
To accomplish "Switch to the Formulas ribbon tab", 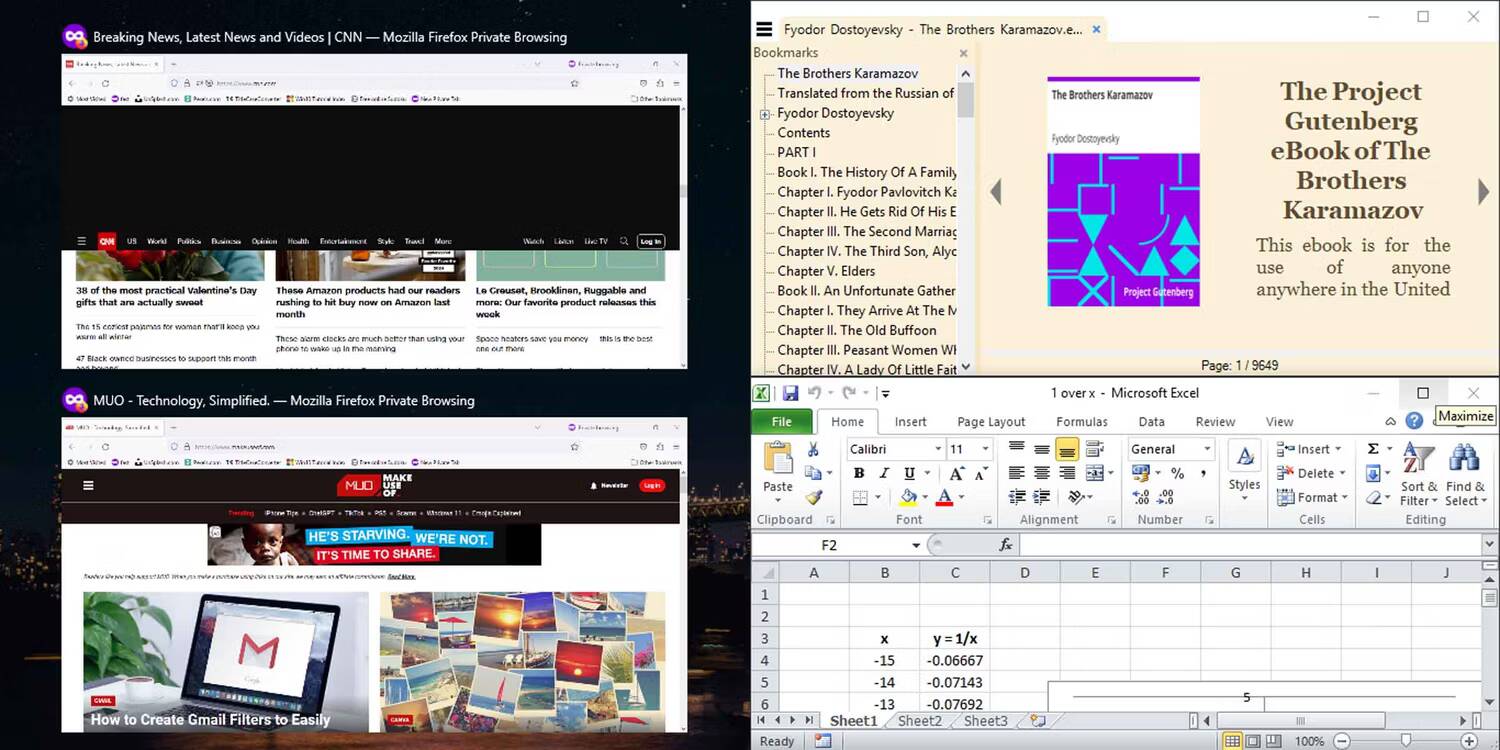I will (1081, 421).
